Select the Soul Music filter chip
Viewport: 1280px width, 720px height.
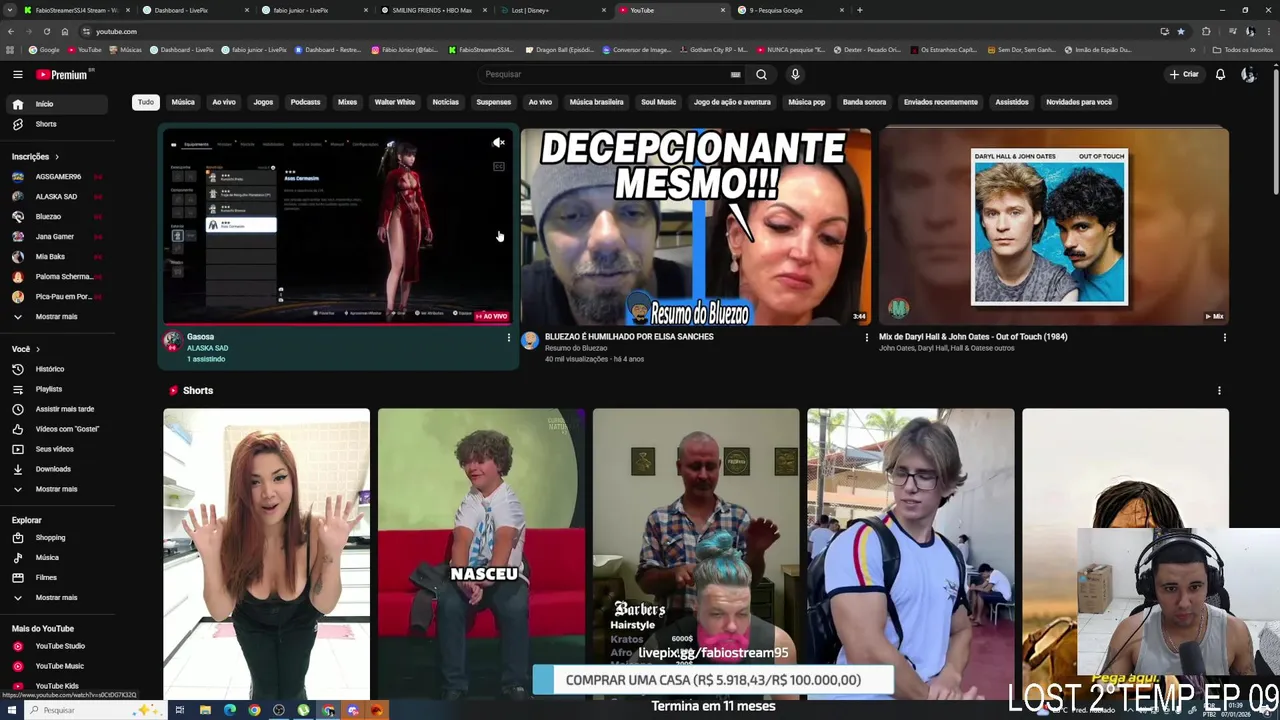coord(658,102)
